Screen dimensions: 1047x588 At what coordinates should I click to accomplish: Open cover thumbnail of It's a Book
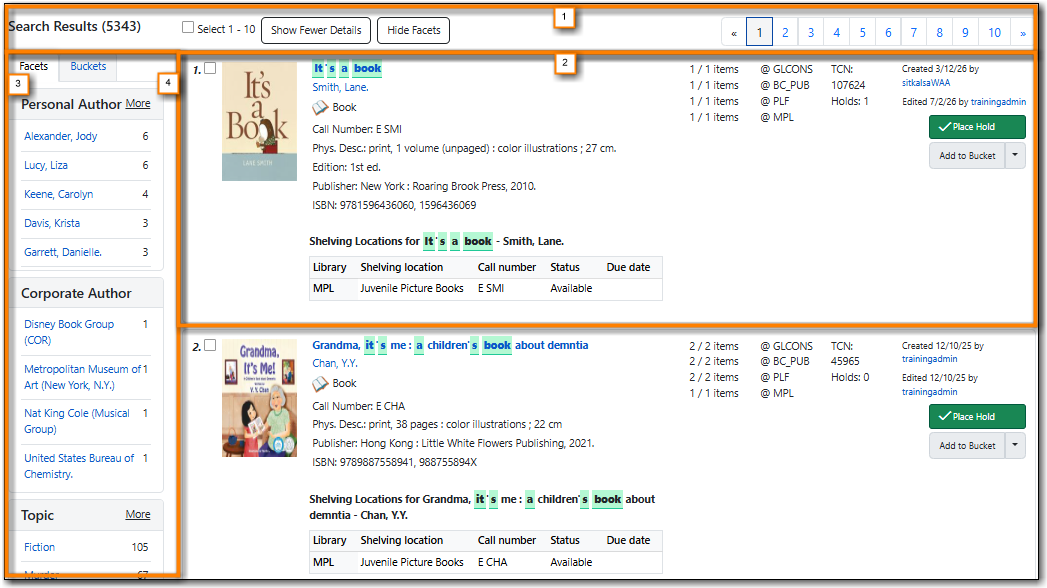[259, 121]
